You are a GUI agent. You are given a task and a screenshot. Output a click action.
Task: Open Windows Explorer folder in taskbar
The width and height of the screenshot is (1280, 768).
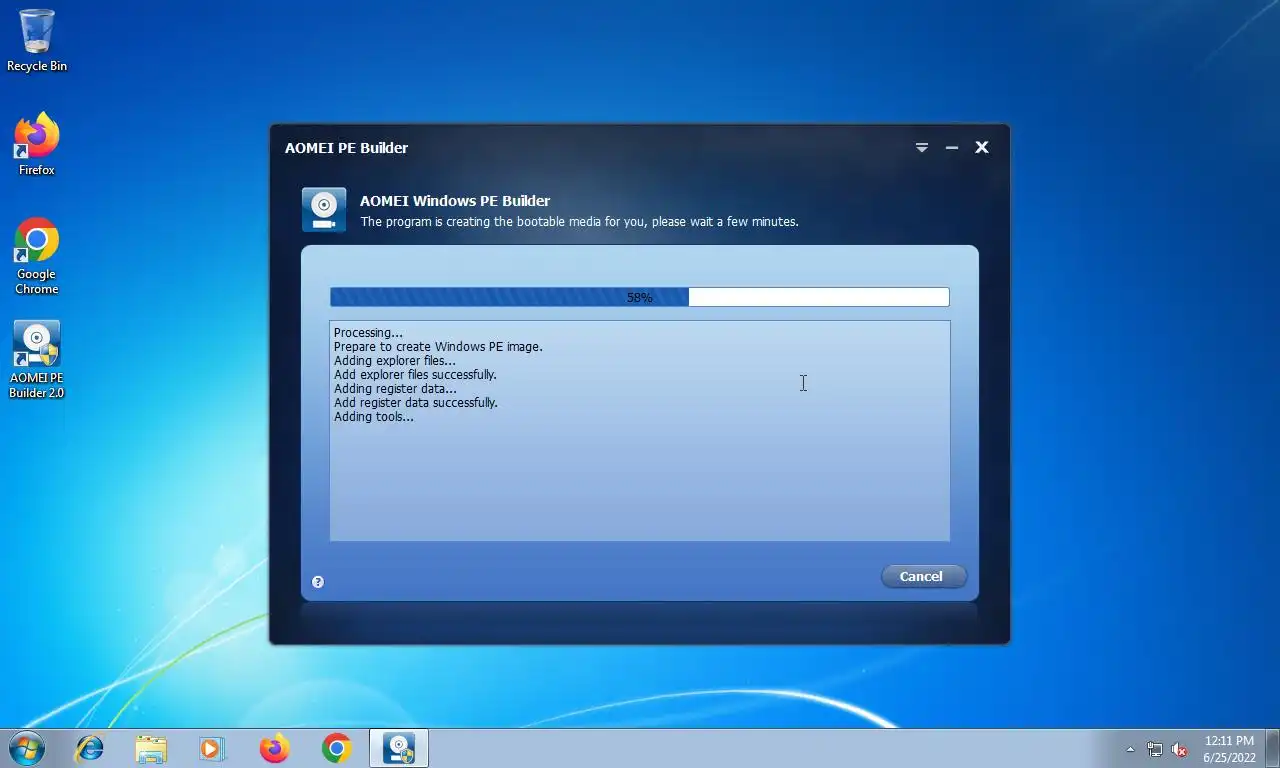coord(151,748)
